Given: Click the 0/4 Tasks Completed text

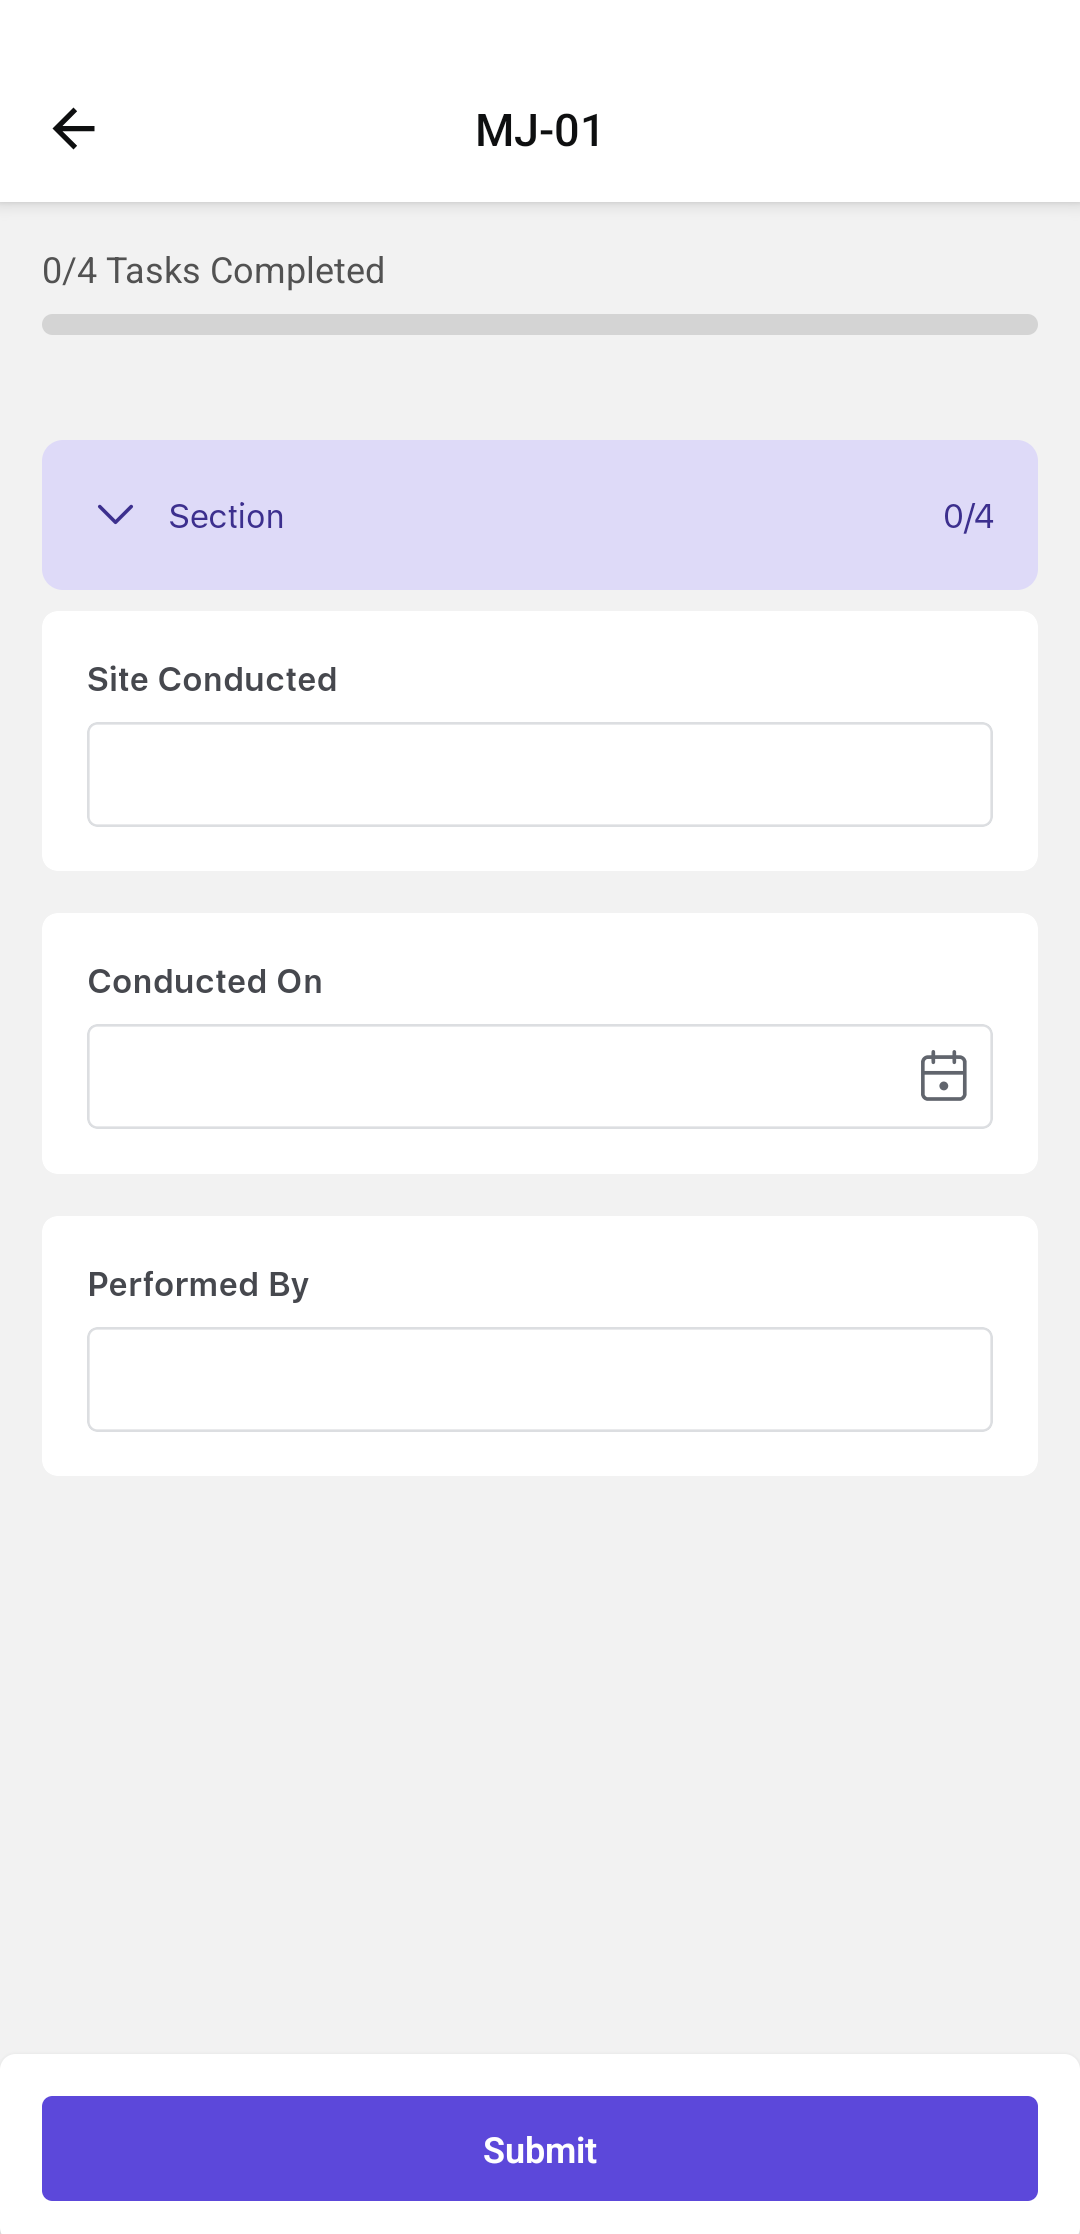Looking at the screenshot, I should pos(213,271).
